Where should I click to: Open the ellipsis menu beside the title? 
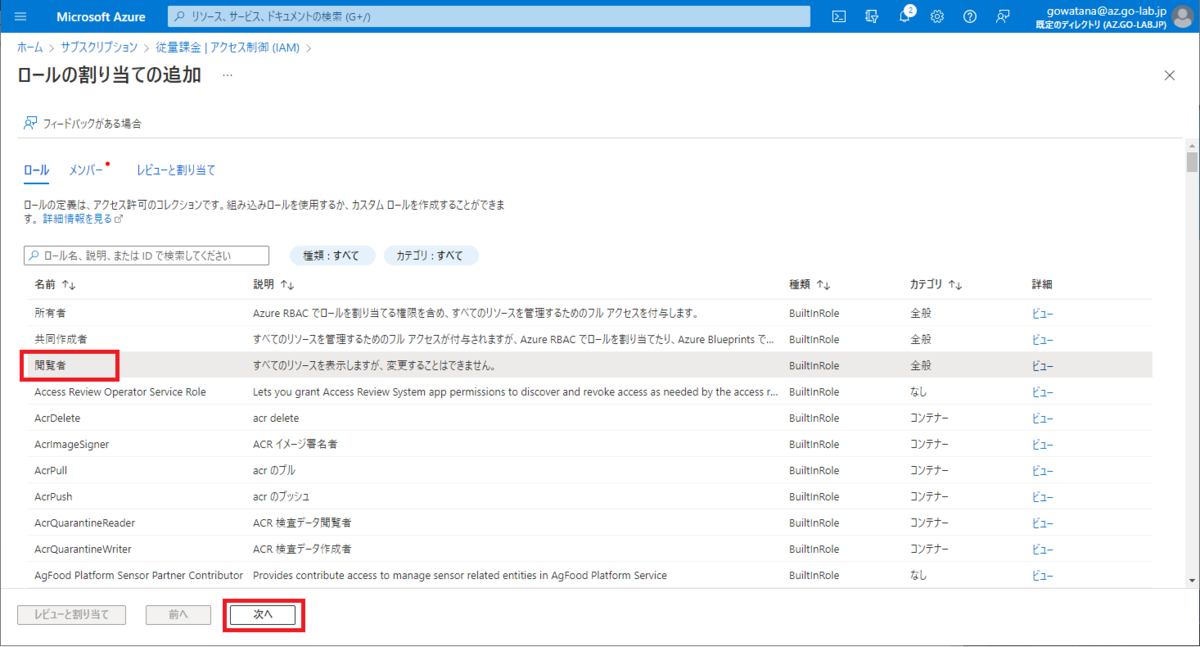[x=228, y=75]
